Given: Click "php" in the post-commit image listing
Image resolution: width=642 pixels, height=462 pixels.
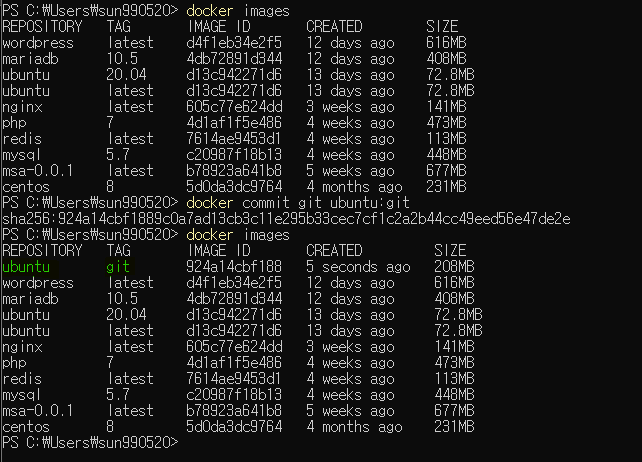Looking at the screenshot, I should (14, 363).
